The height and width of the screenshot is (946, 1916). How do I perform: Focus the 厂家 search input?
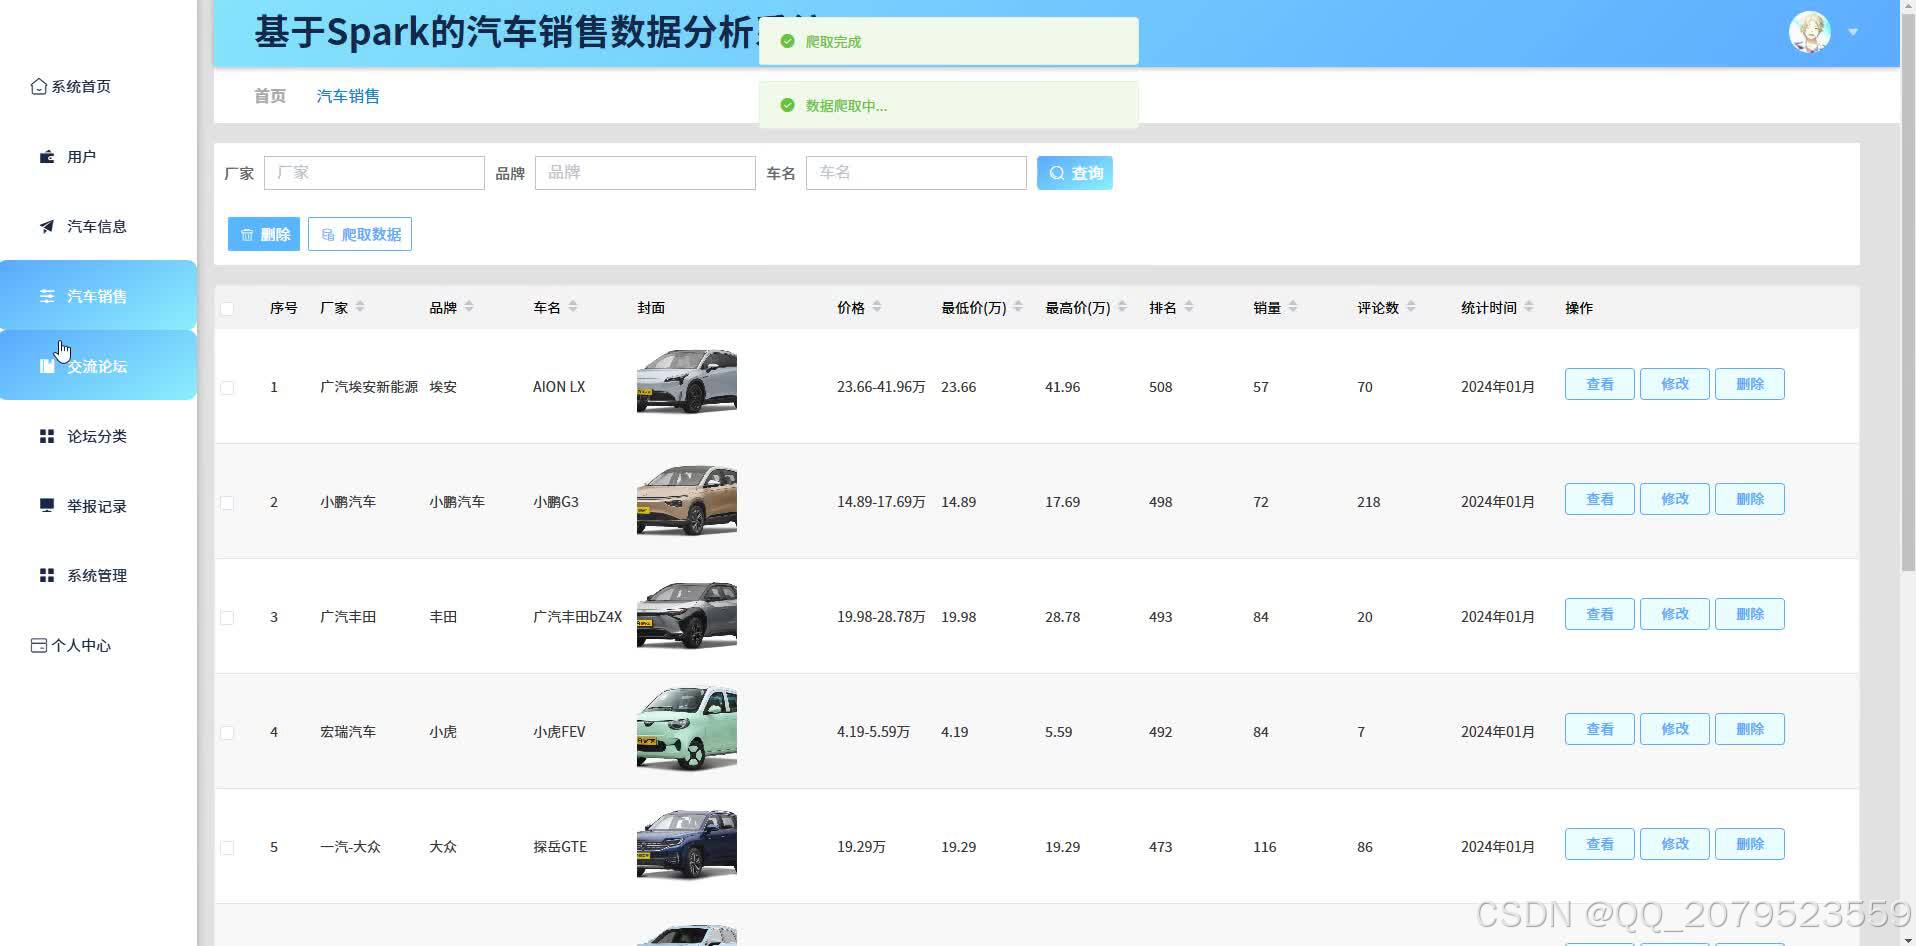click(x=374, y=173)
